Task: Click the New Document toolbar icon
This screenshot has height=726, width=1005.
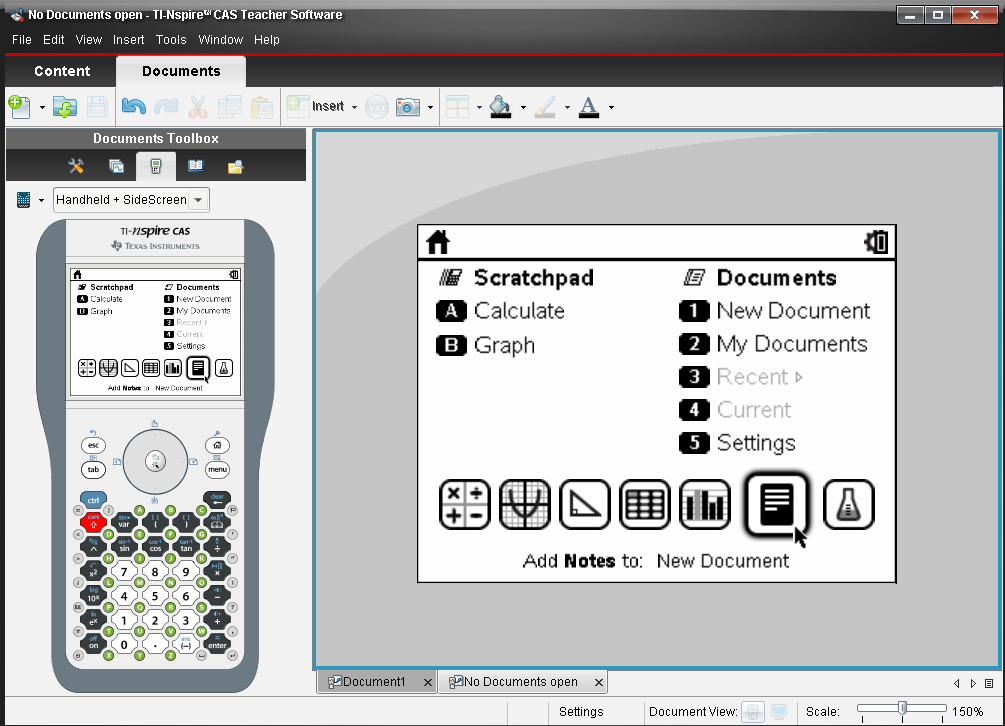Action: 19,107
